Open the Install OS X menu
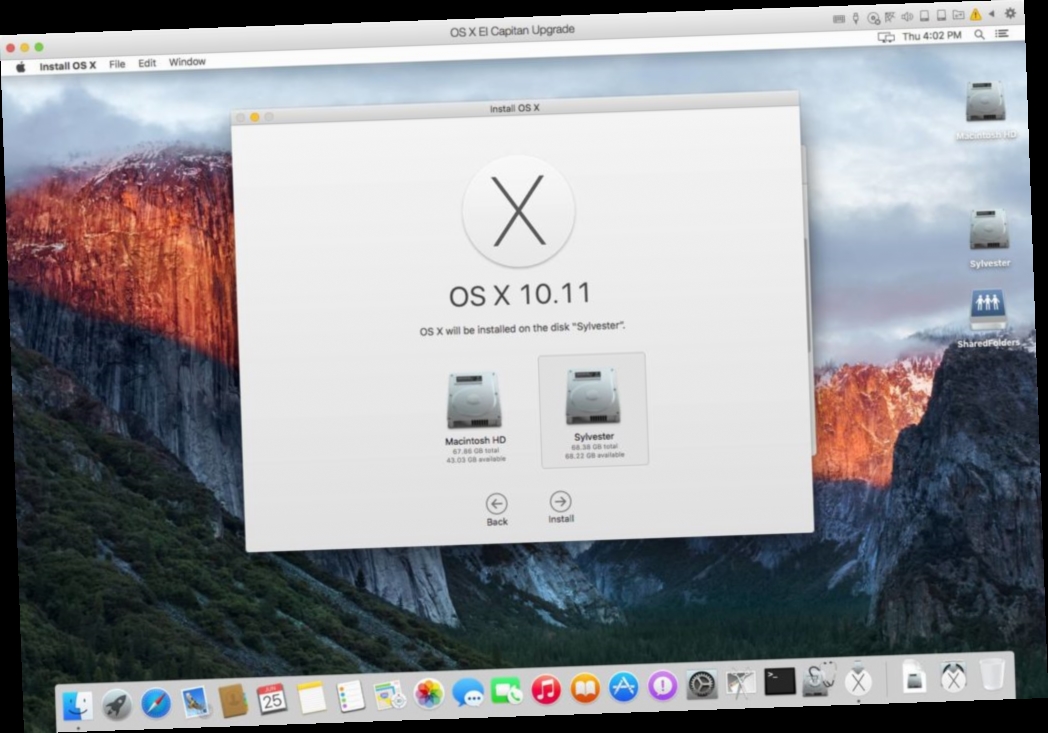Image resolution: width=1048 pixels, height=733 pixels. pyautogui.click(x=68, y=65)
